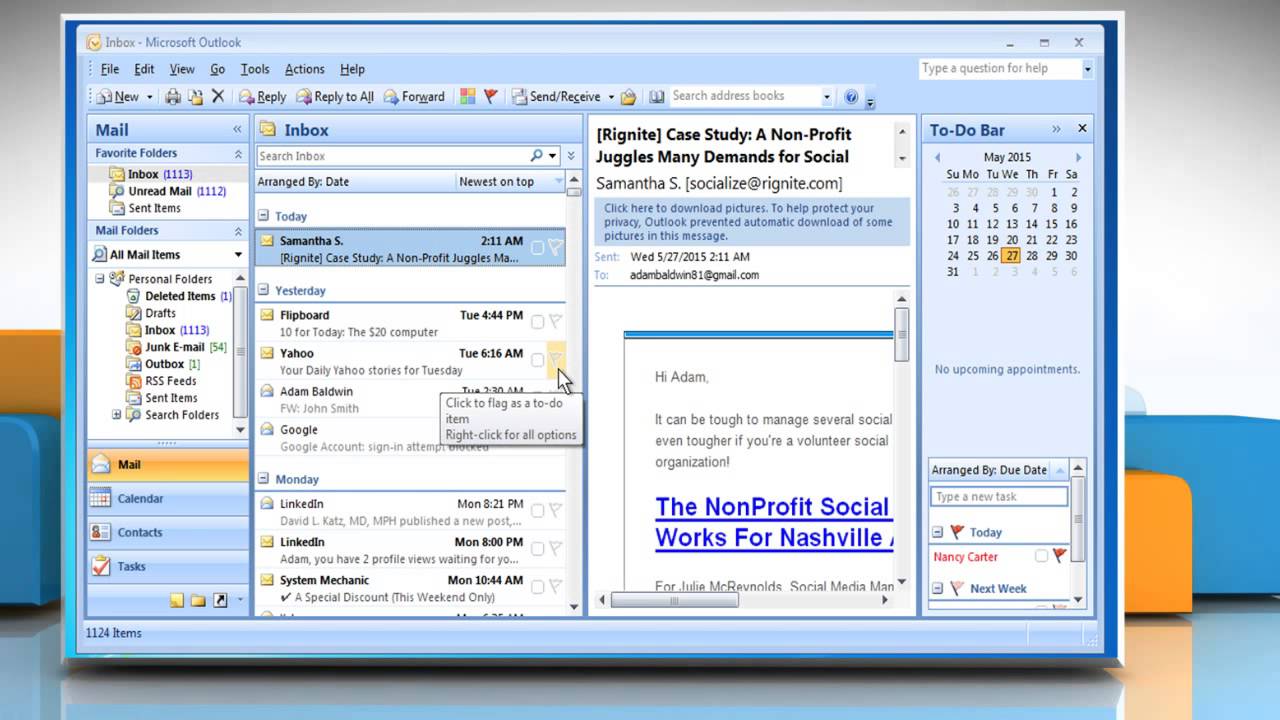The height and width of the screenshot is (720, 1280).
Task: Collapse the Today group in Inbox
Action: point(263,216)
